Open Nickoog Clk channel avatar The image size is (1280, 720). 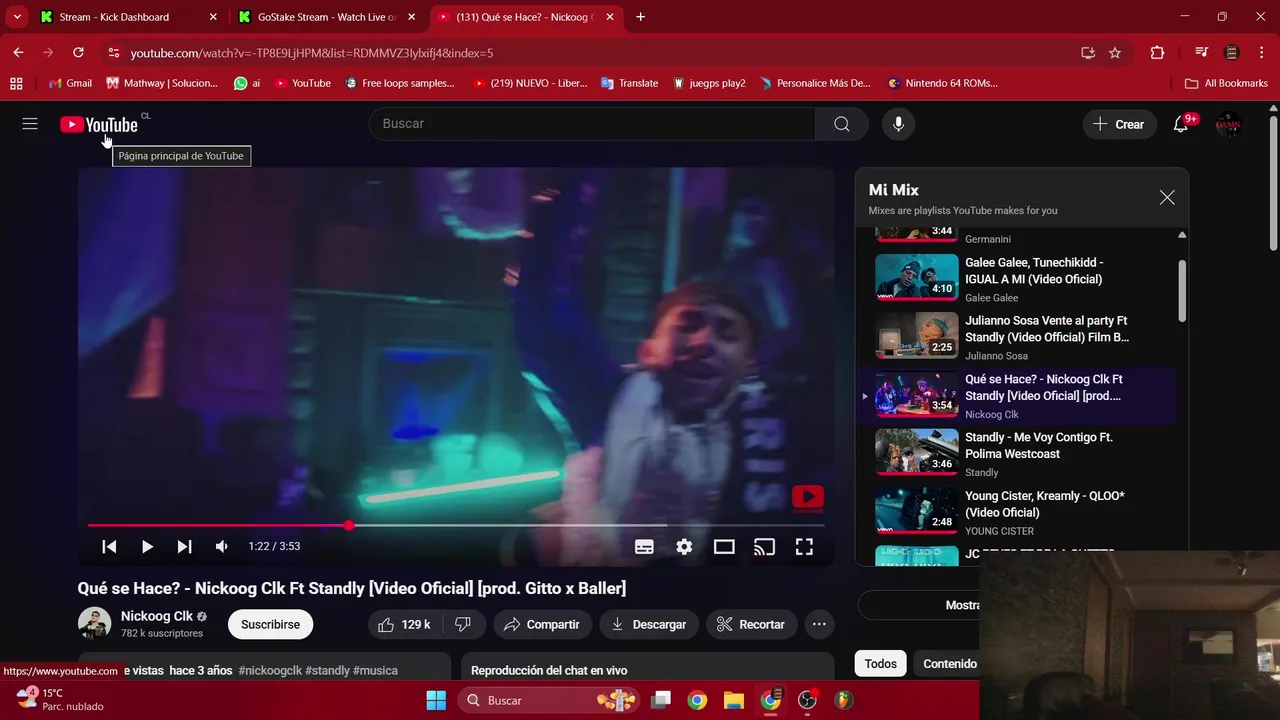pyautogui.click(x=95, y=624)
